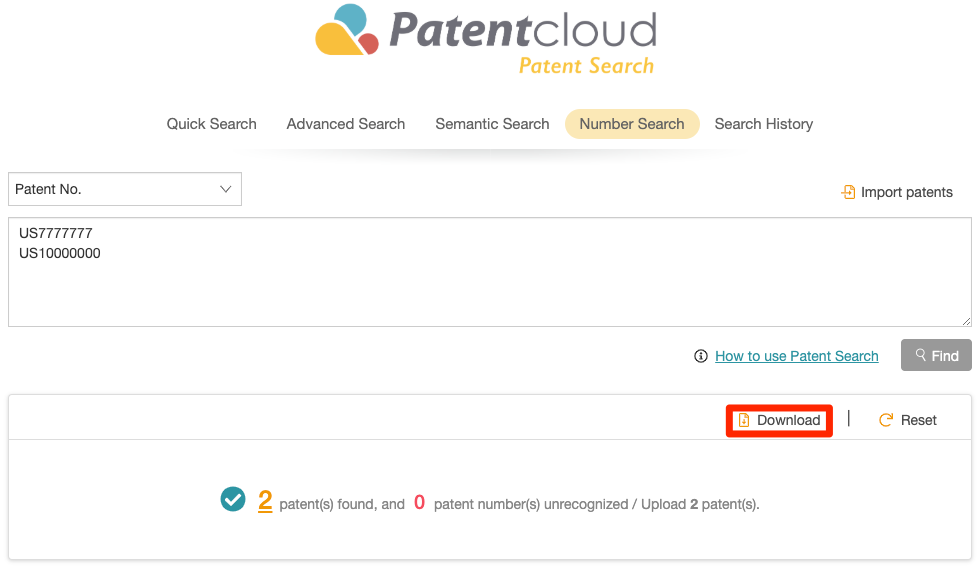The image size is (978, 568).
Task: Open How to use Patent Search link
Action: point(796,356)
